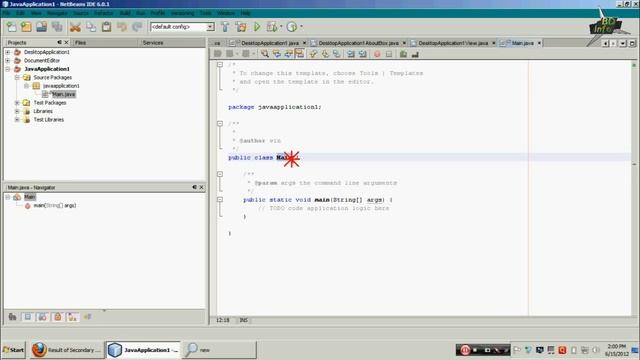The height and width of the screenshot is (360, 640).
Task: Expand the Test Packages folder
Action: (x=17, y=103)
